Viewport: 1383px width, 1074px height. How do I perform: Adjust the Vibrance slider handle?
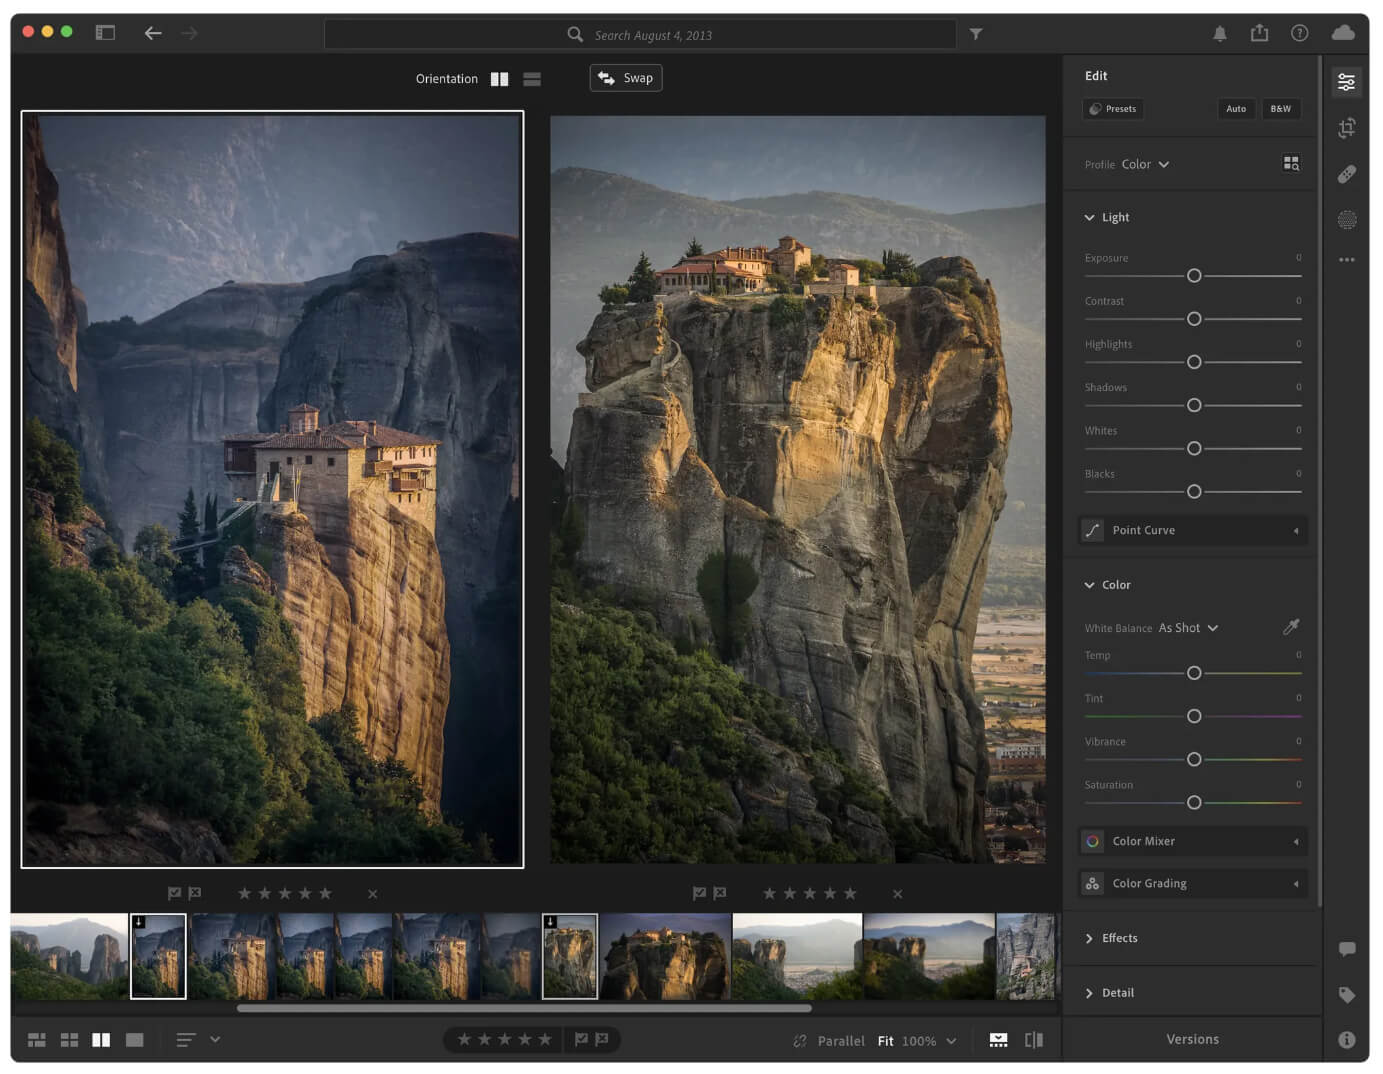[x=1193, y=760]
